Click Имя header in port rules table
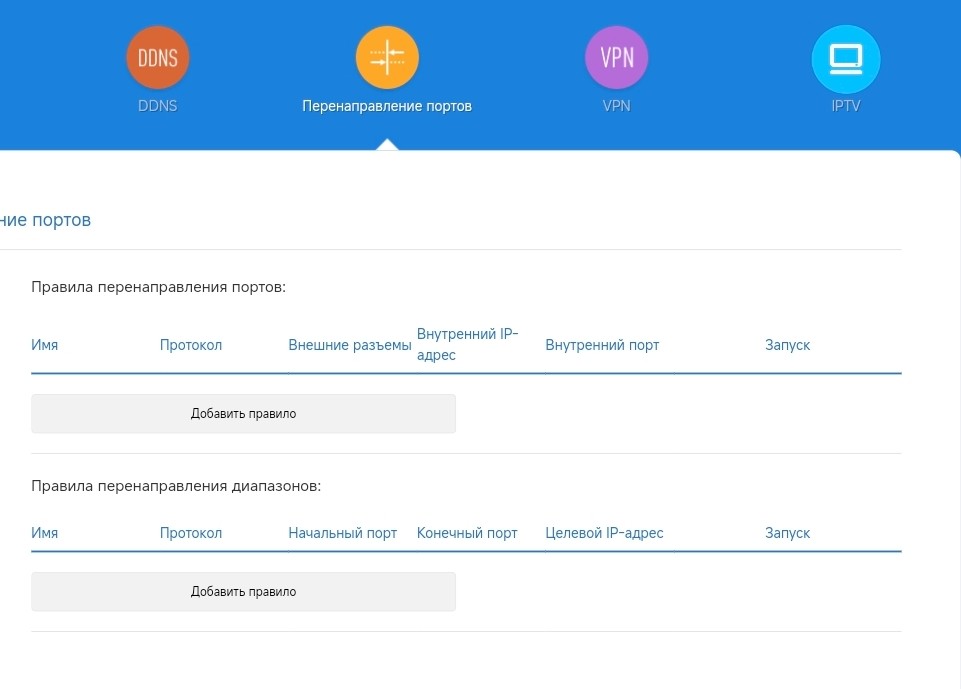Screen dimensions: 961x689 (45, 345)
